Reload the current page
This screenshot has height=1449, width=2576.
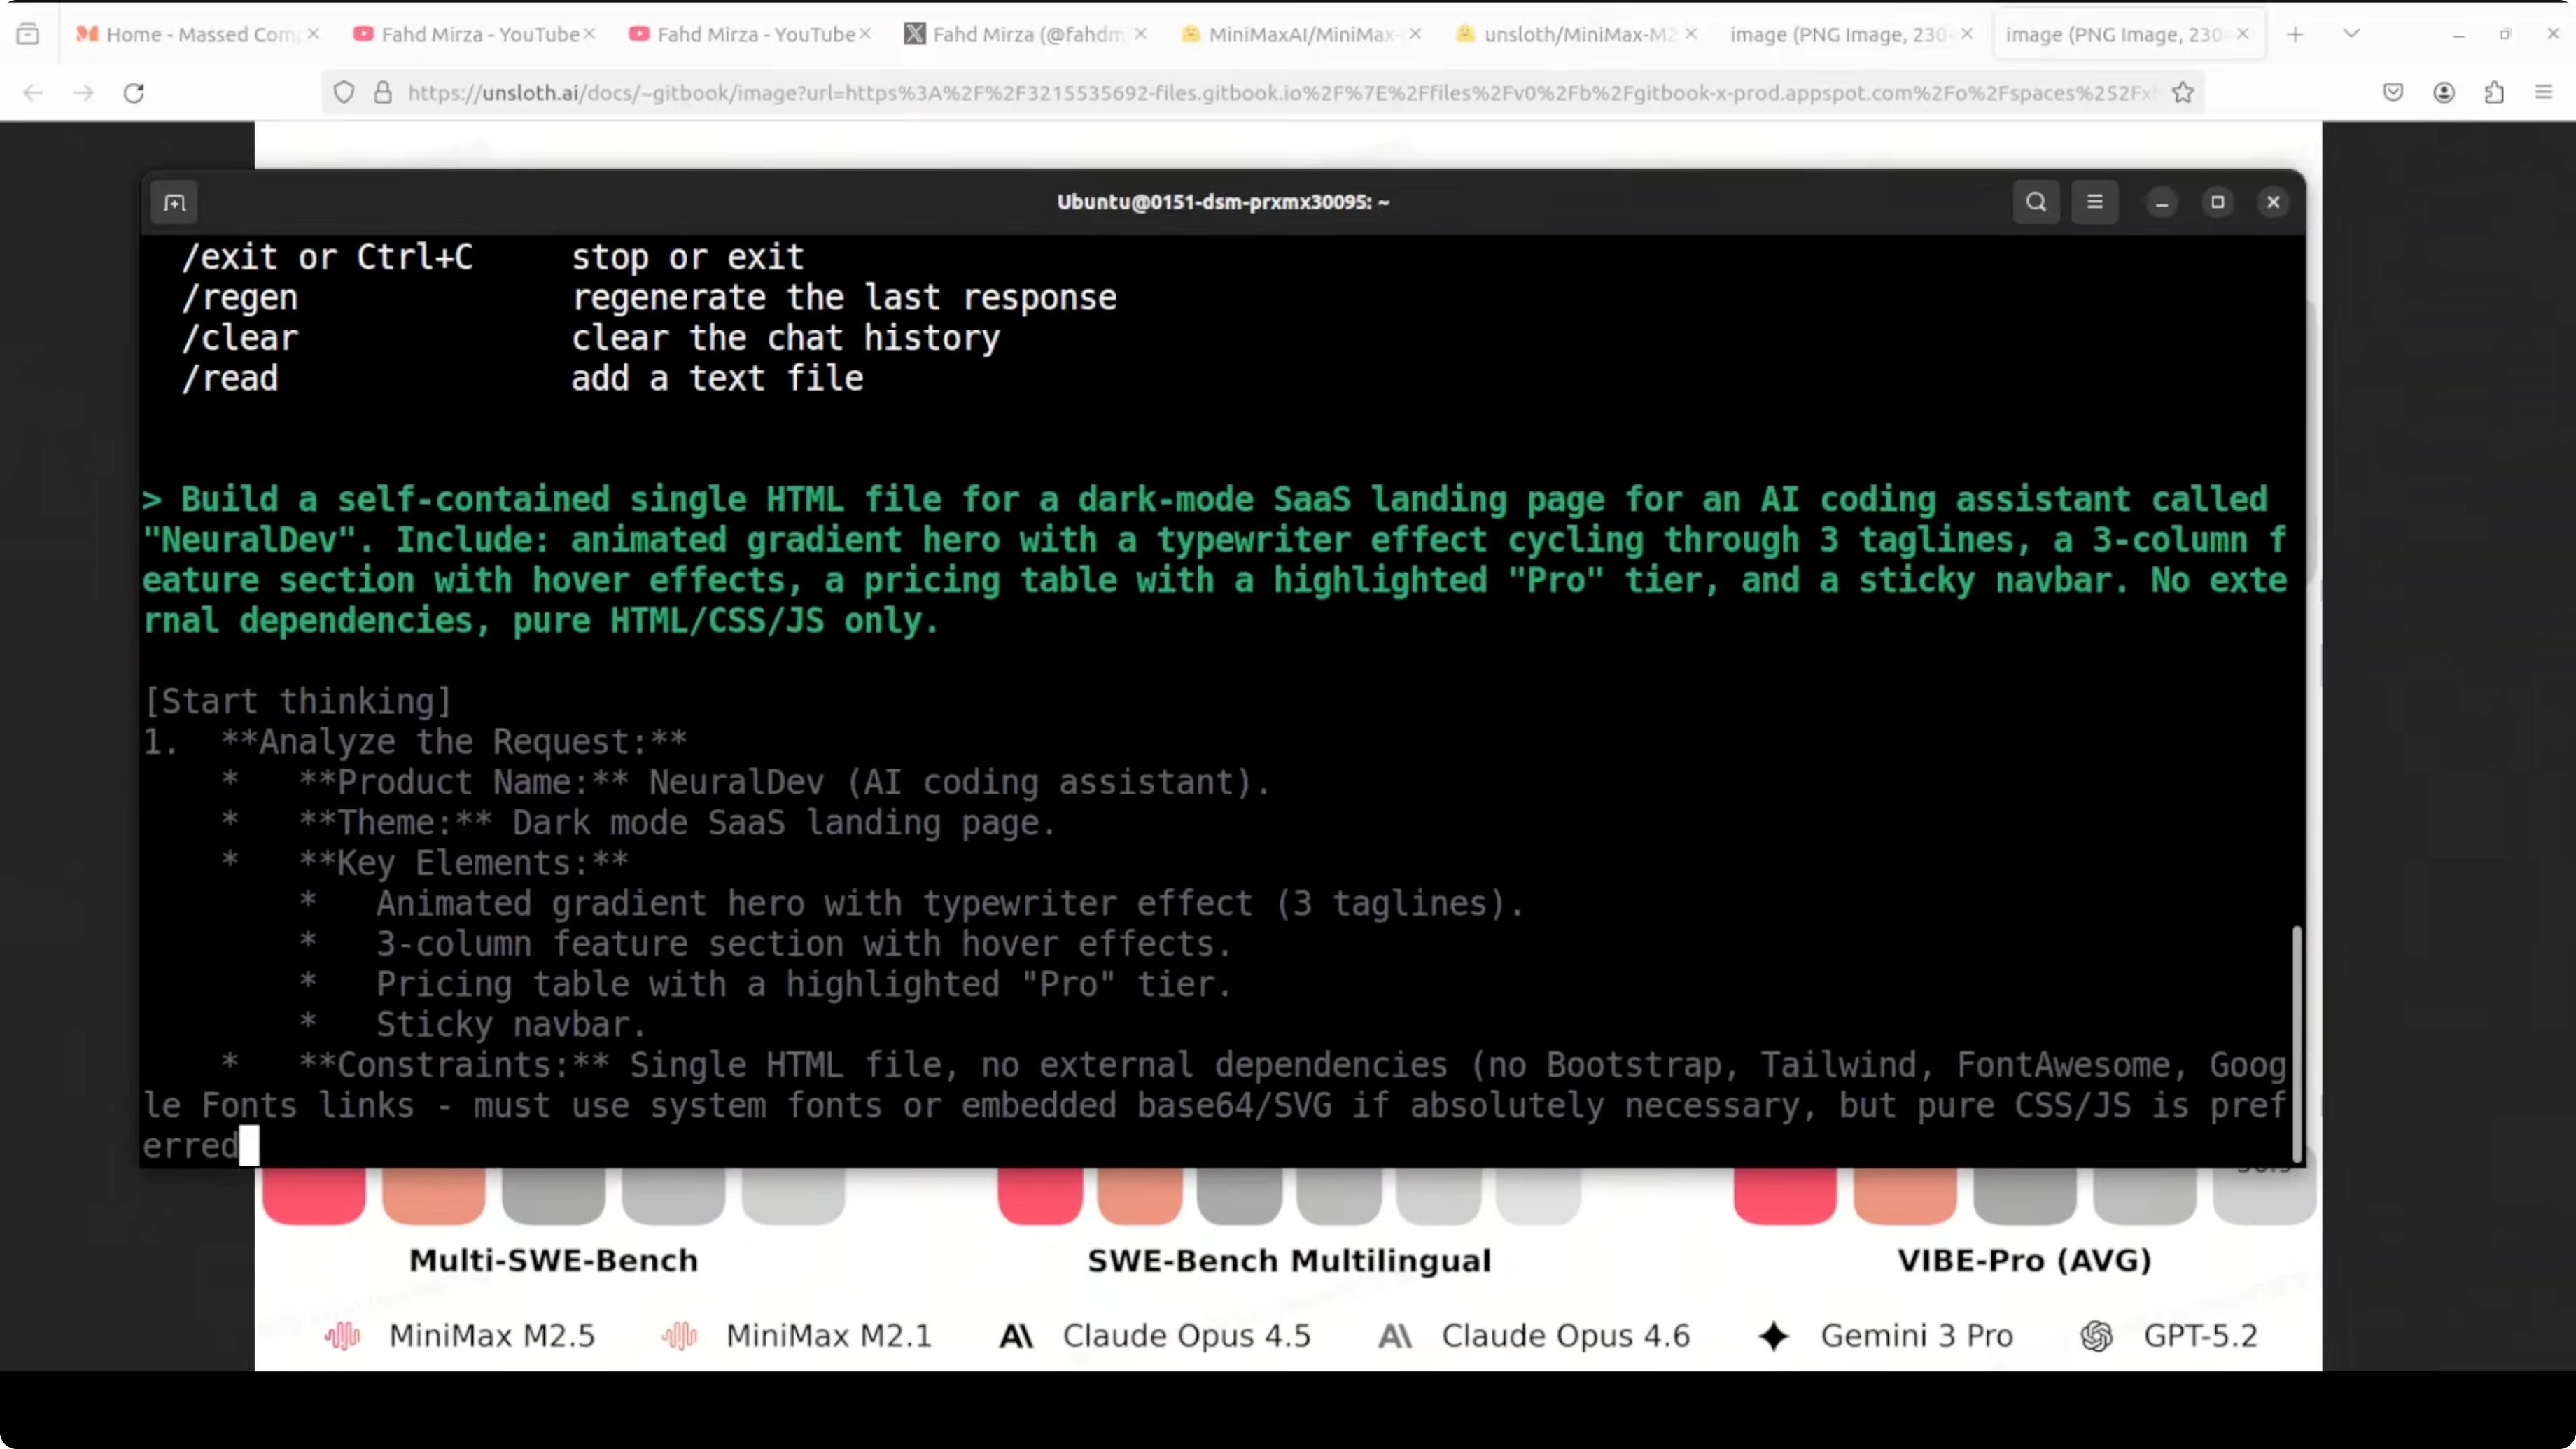[x=134, y=92]
